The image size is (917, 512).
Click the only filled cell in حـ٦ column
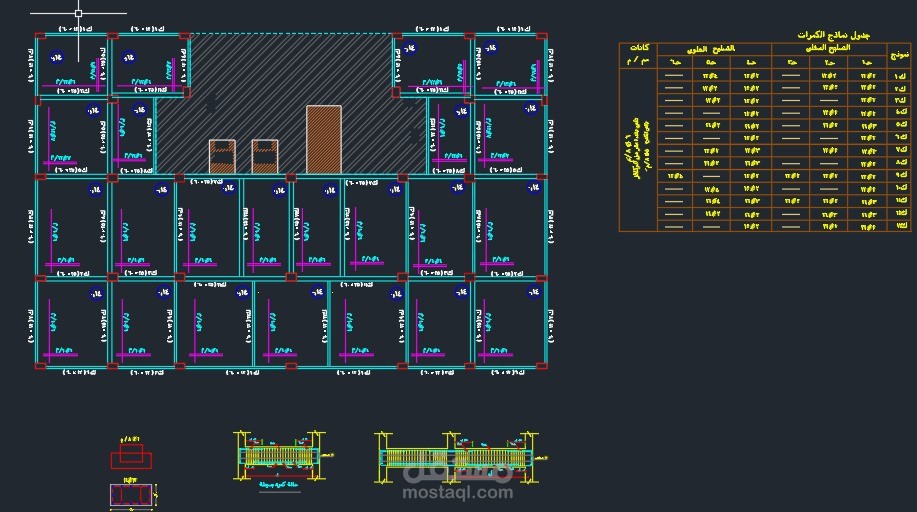[x=674, y=176]
